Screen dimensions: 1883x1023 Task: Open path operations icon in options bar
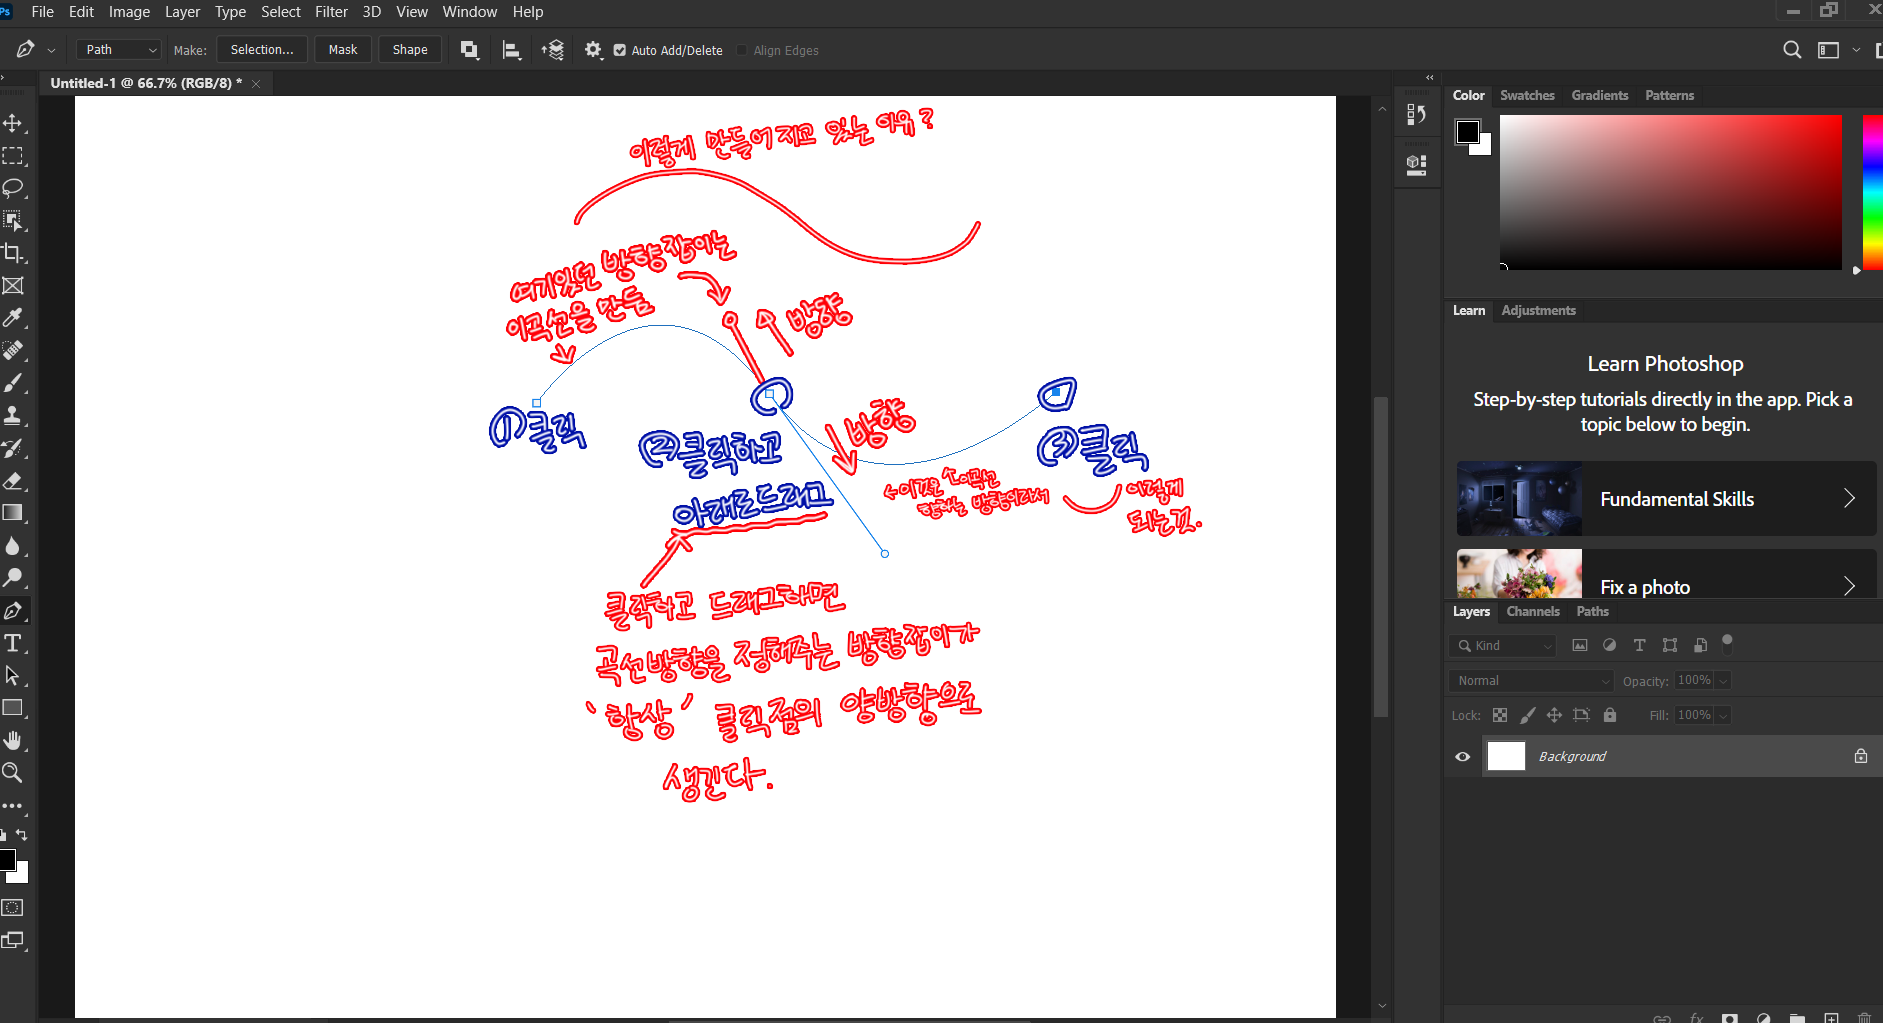click(469, 50)
